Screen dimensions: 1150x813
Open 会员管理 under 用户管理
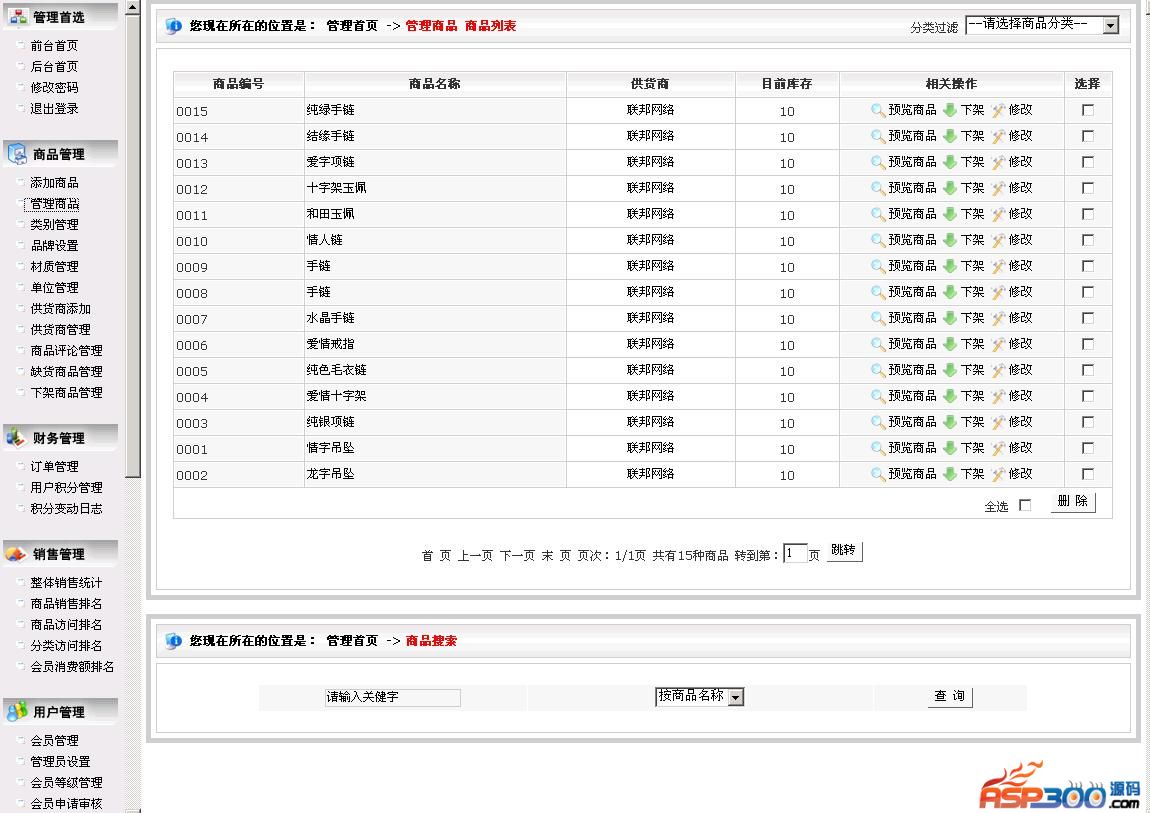(54, 740)
